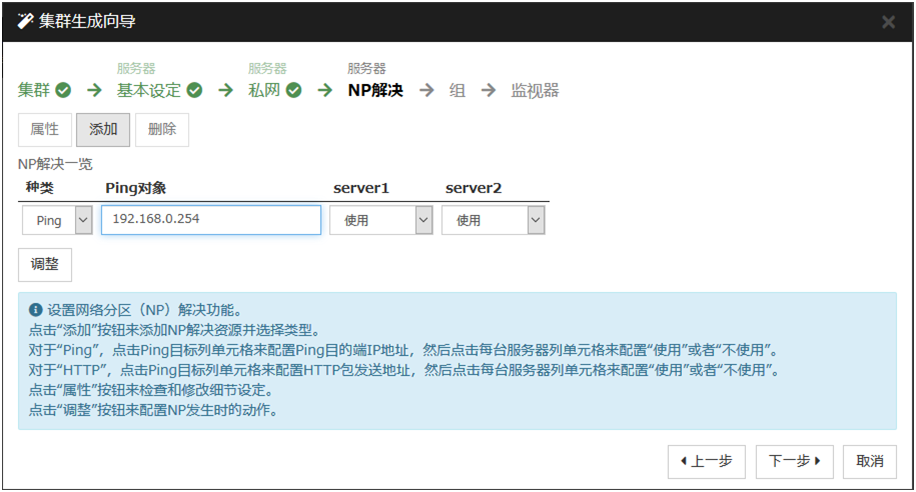Click the arrow between 组 and 监视器

click(488, 91)
